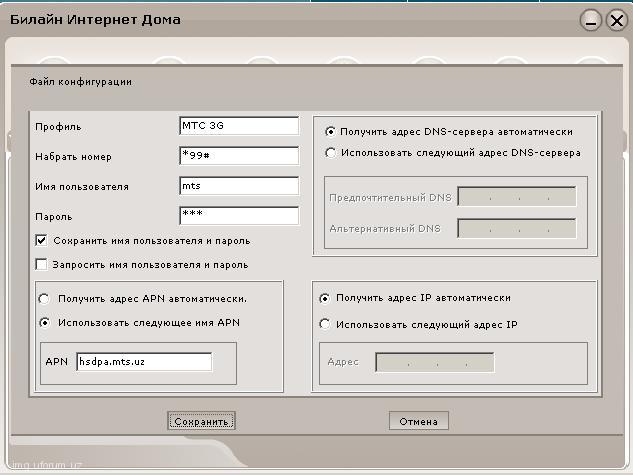The height and width of the screenshot is (475, 633).
Task: Click into the Пароль password field
Action: coord(239,216)
